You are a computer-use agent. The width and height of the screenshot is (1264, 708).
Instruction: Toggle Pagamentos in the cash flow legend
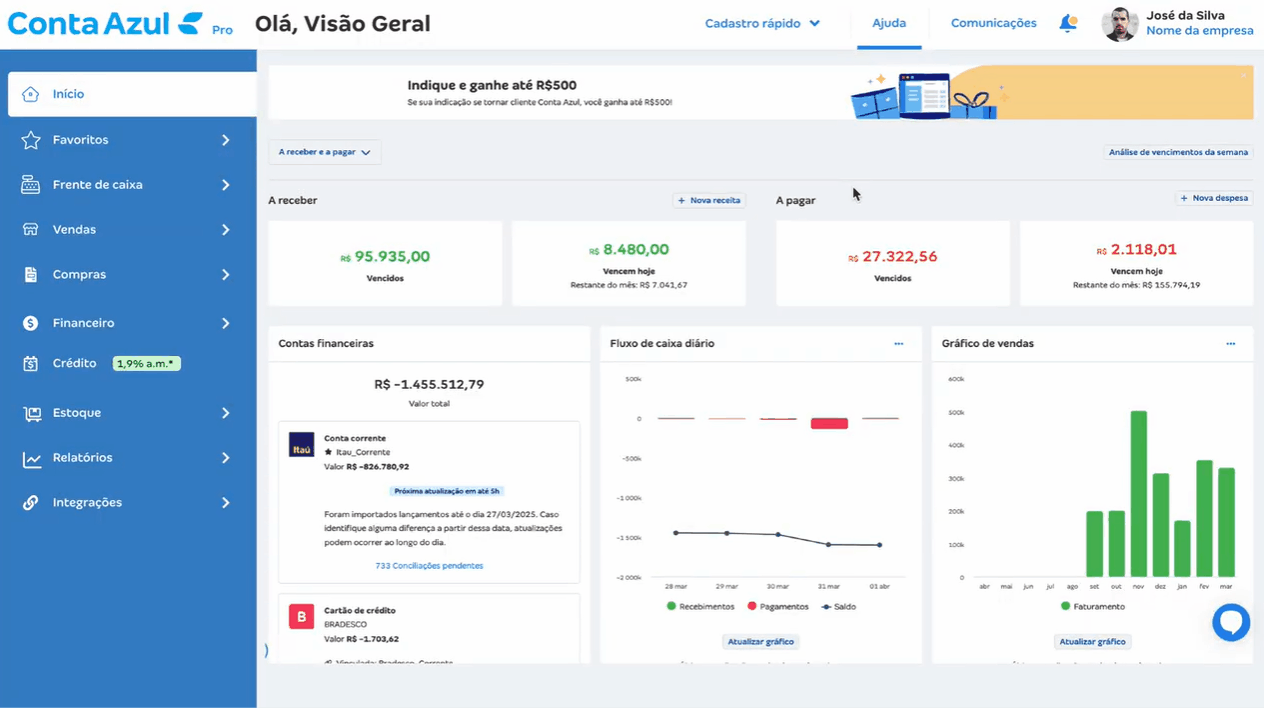777,605
